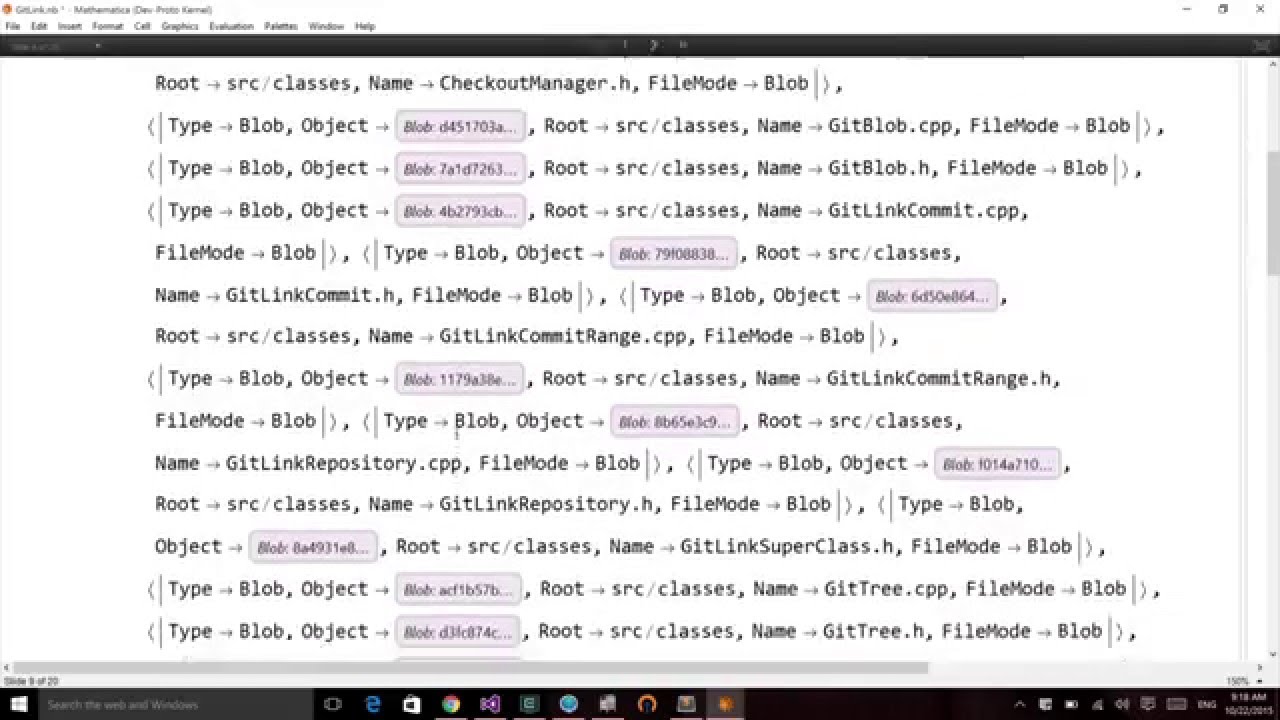Click the GitLinkCommit.h file name
This screenshot has height=720, width=1280.
(x=311, y=295)
